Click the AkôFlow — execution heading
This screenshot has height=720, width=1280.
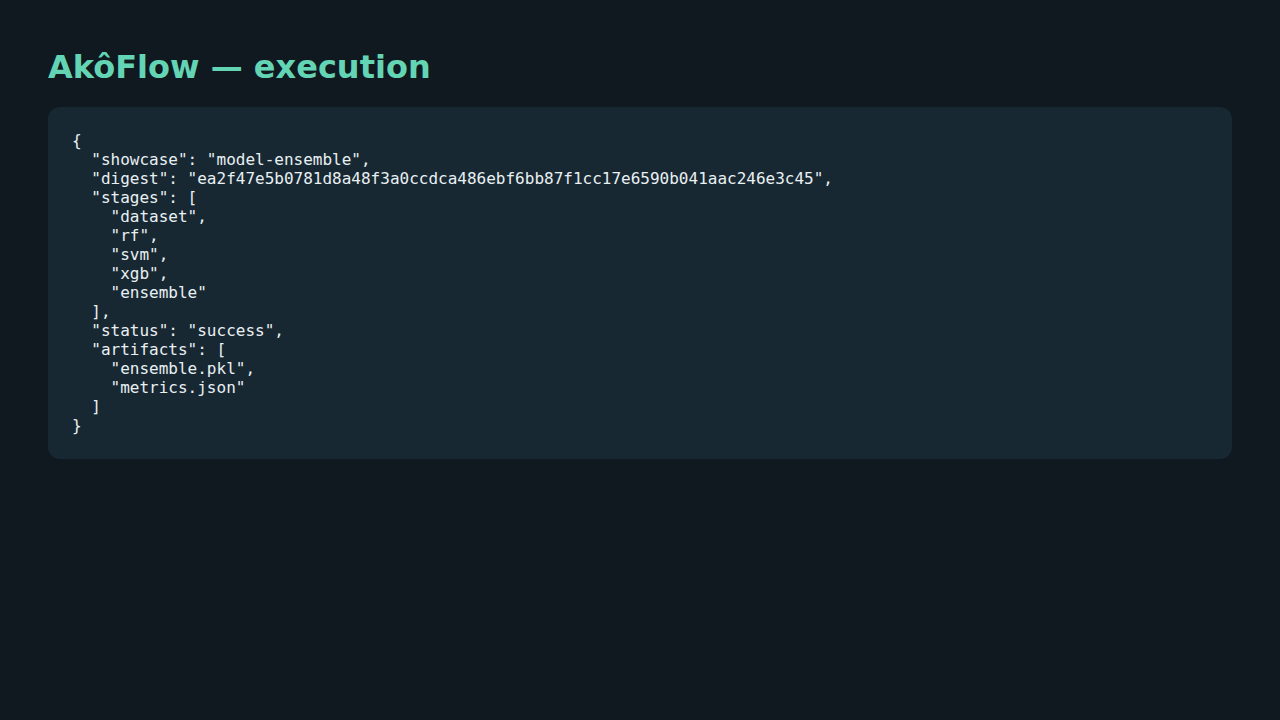point(239,67)
